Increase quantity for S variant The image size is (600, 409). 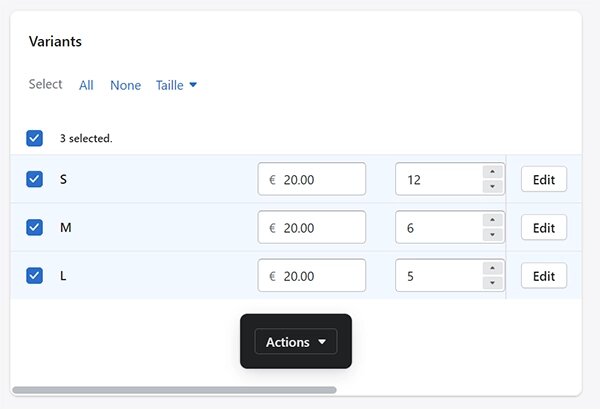(492, 172)
